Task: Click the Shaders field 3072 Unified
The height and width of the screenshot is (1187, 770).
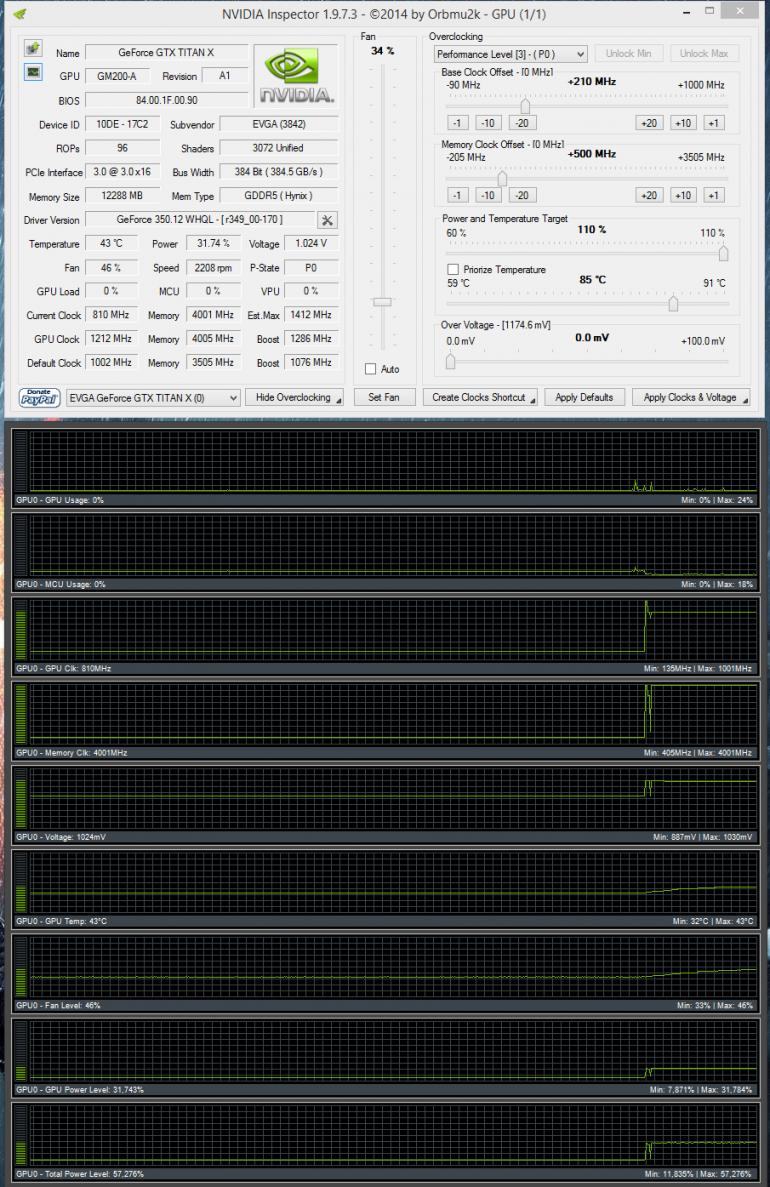Action: [279, 148]
